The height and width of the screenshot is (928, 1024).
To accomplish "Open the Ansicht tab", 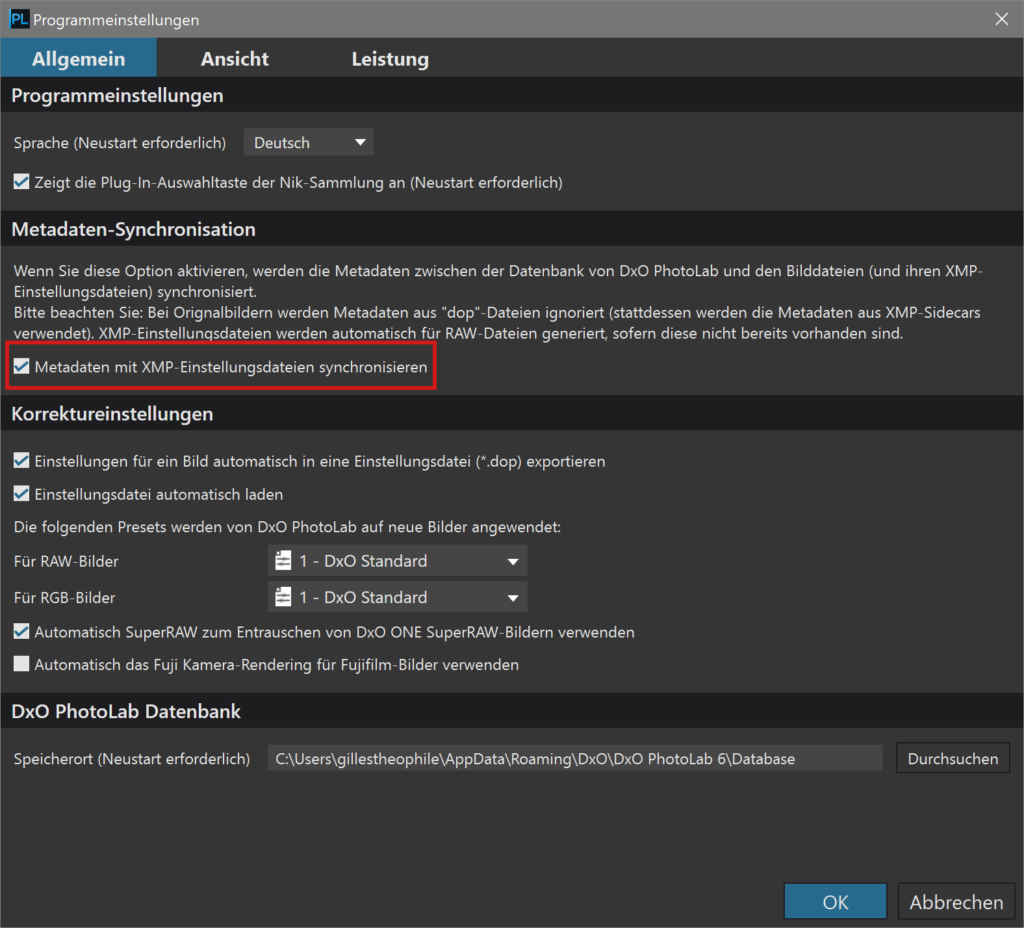I will click(x=234, y=59).
